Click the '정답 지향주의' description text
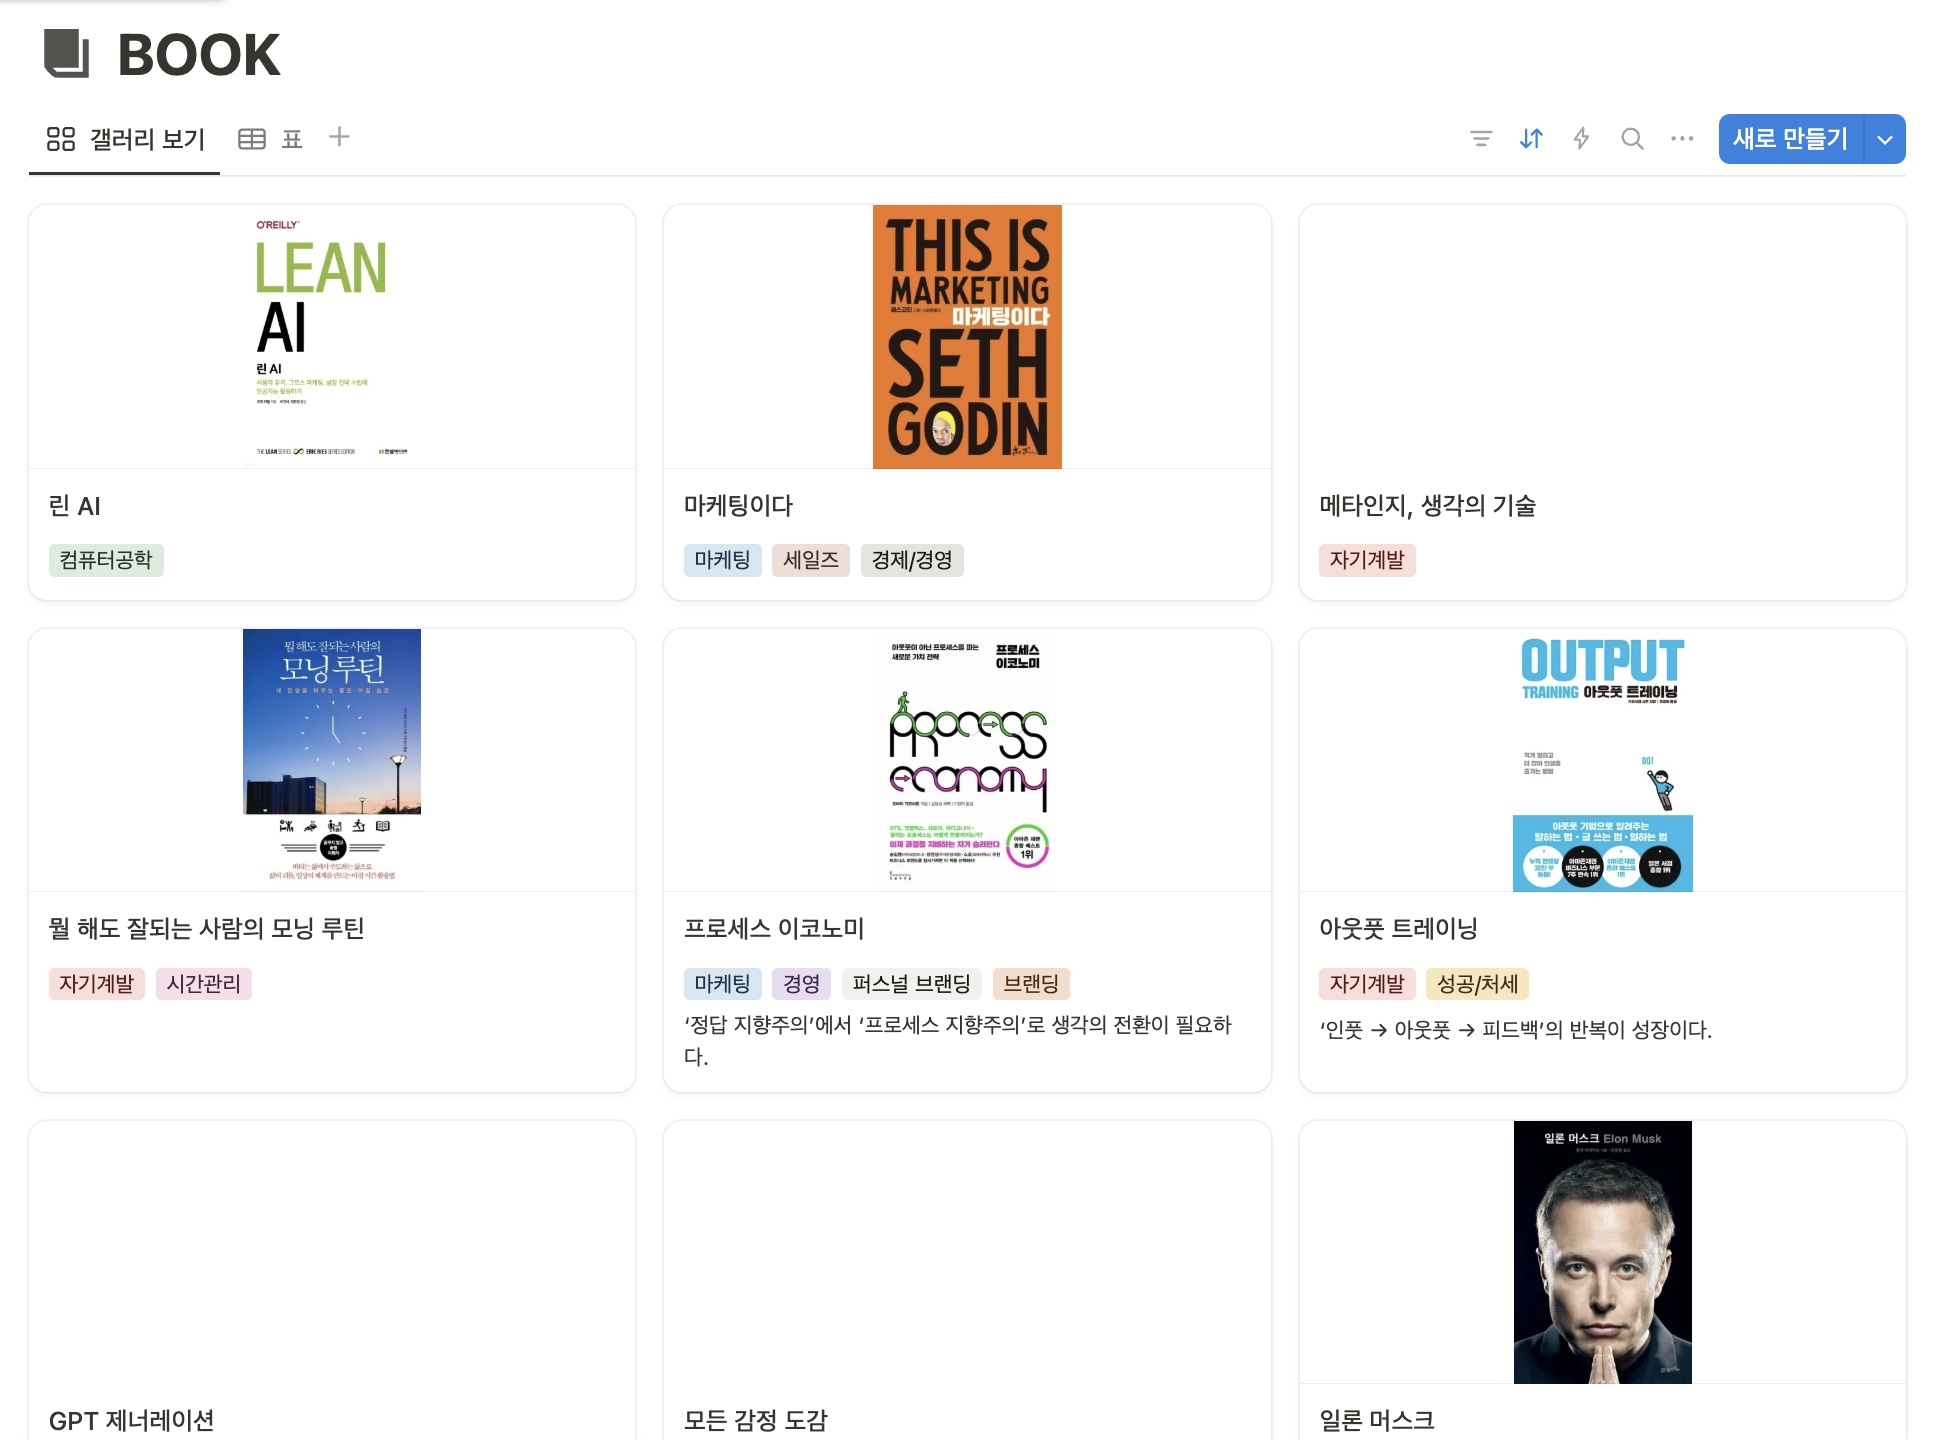This screenshot has height=1440, width=1950. [x=958, y=1040]
